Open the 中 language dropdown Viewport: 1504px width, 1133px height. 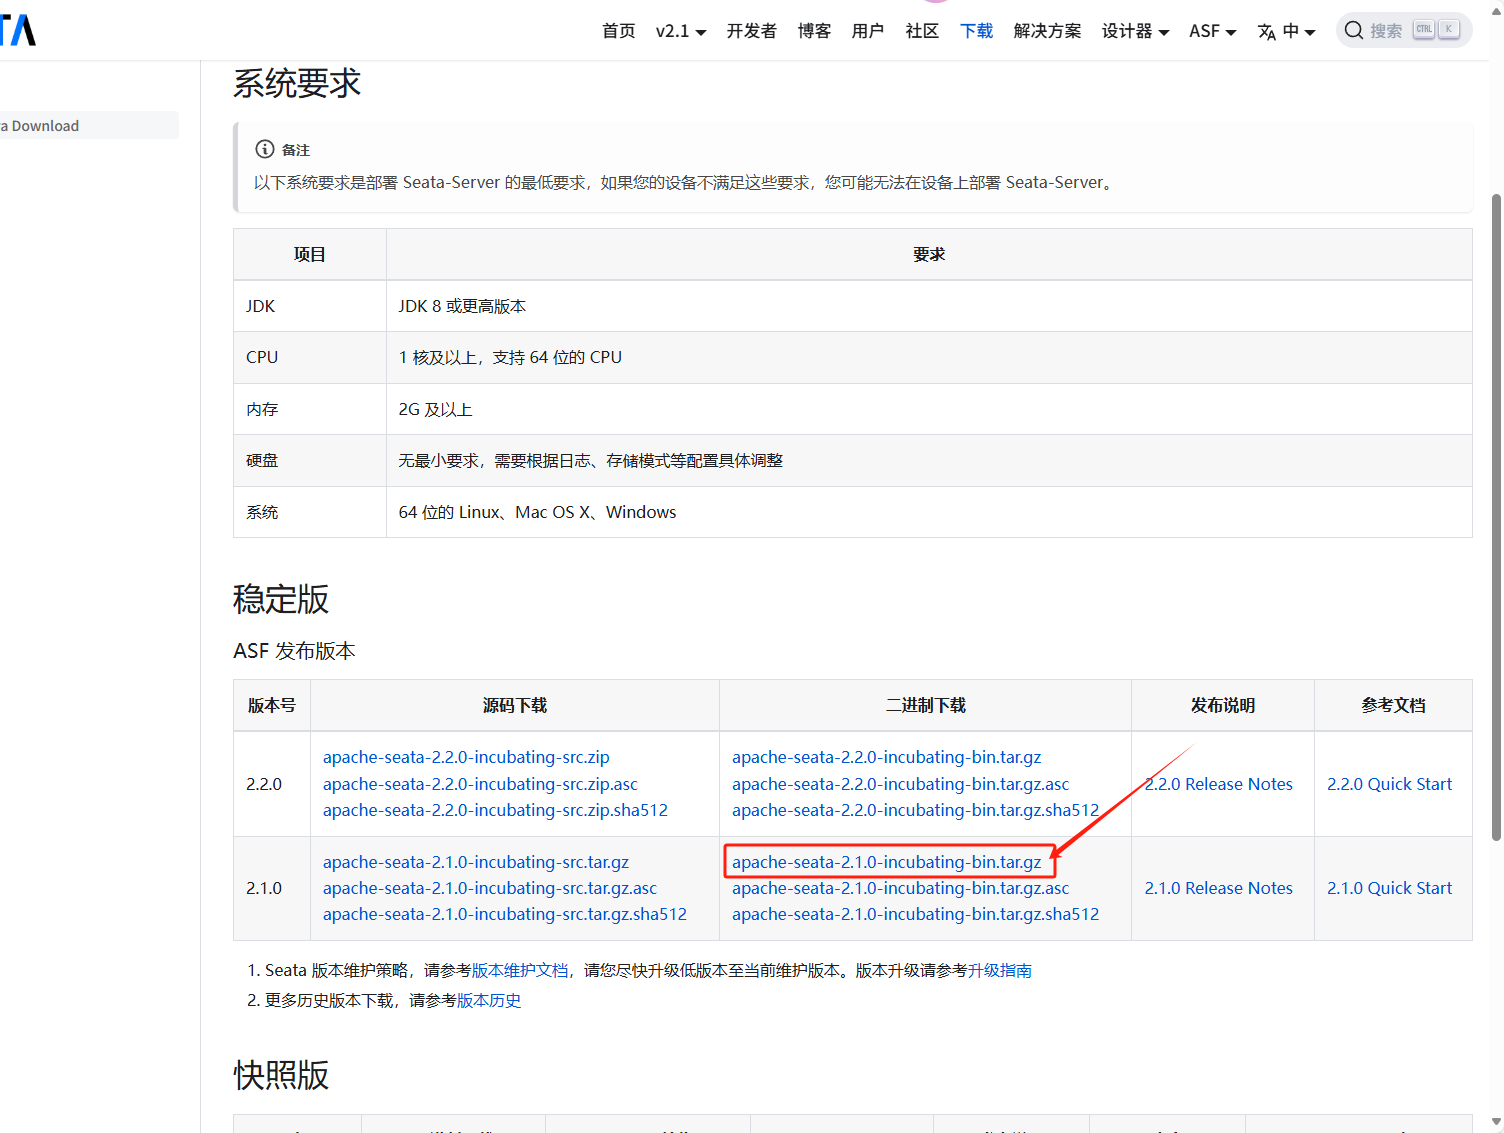coord(1295,31)
